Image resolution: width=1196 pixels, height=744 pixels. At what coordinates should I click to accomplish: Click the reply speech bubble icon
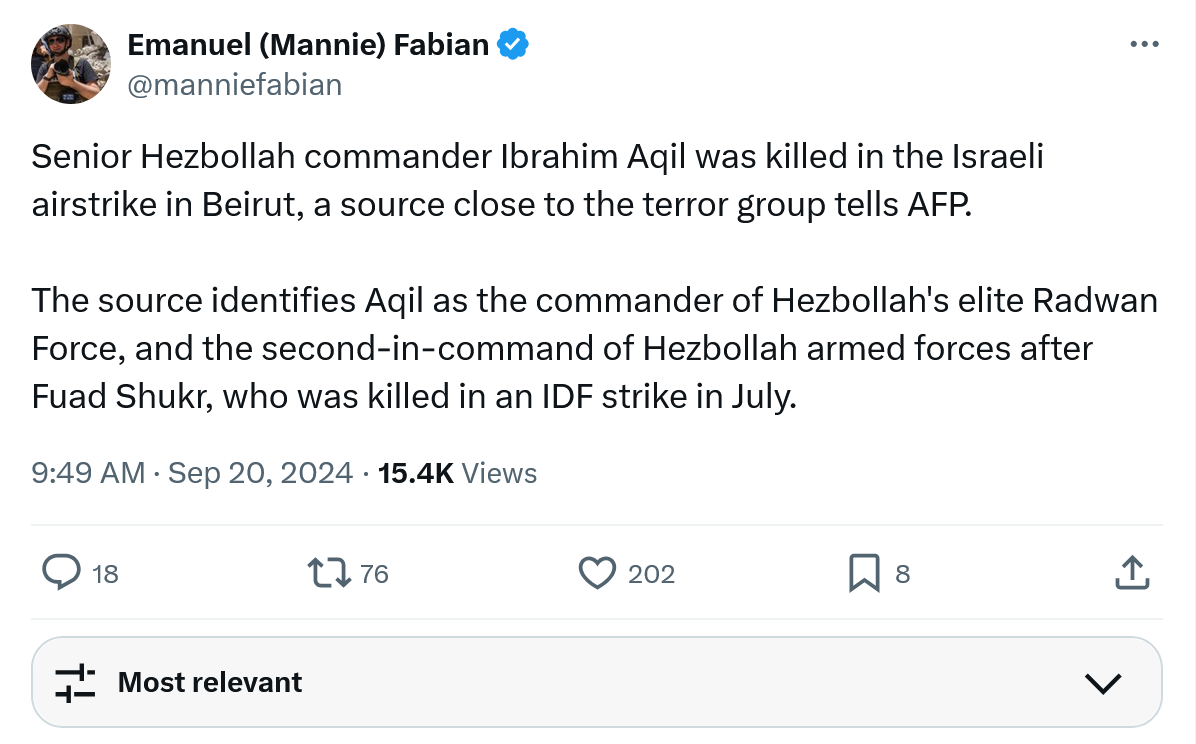61,573
